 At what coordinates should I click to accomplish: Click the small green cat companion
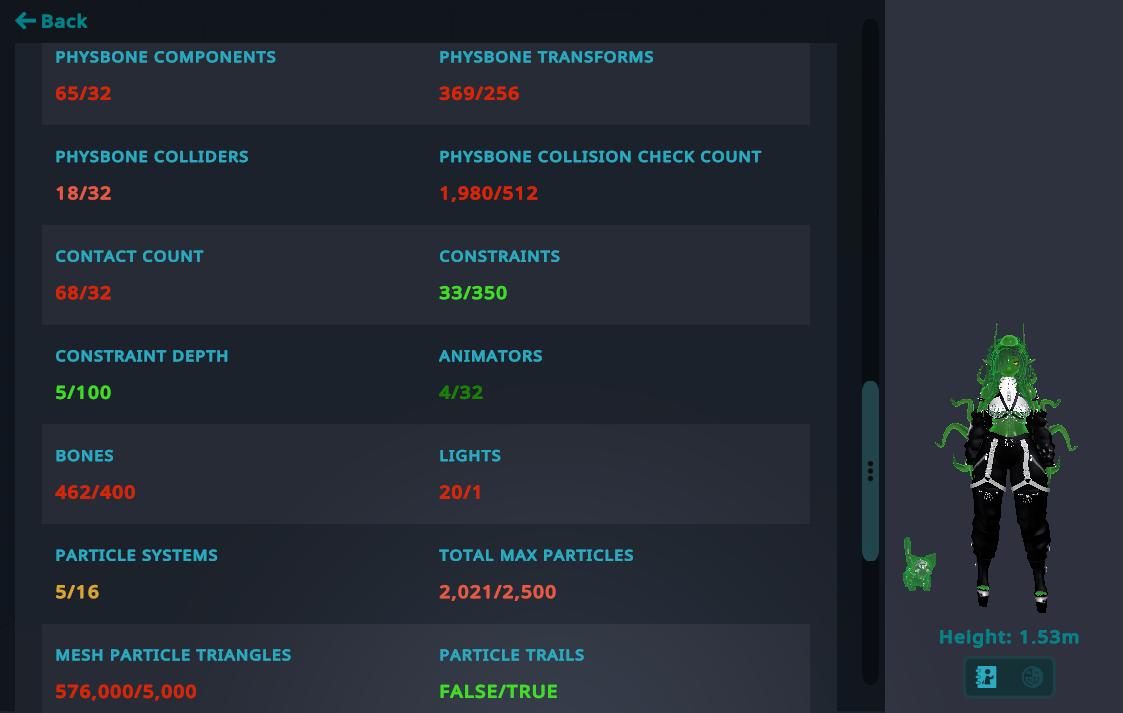[x=919, y=566]
